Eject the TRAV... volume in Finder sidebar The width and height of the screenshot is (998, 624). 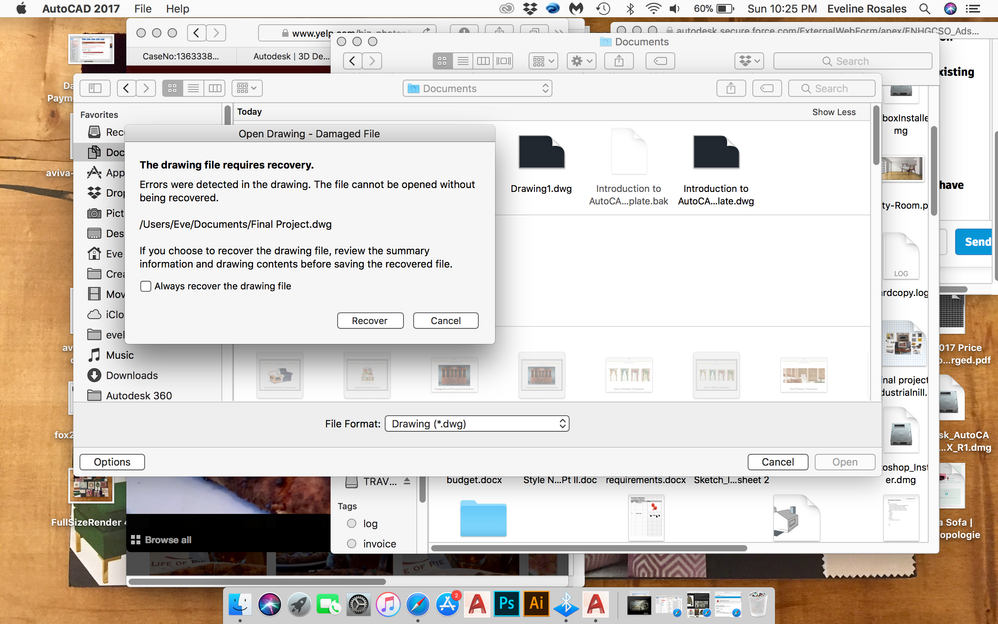coord(407,481)
